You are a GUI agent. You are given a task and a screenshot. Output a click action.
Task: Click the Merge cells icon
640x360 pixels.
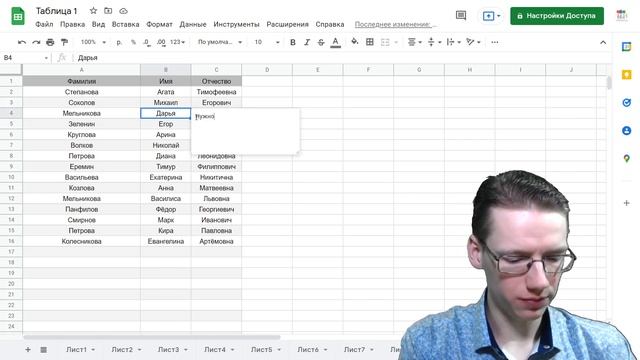[385, 42]
